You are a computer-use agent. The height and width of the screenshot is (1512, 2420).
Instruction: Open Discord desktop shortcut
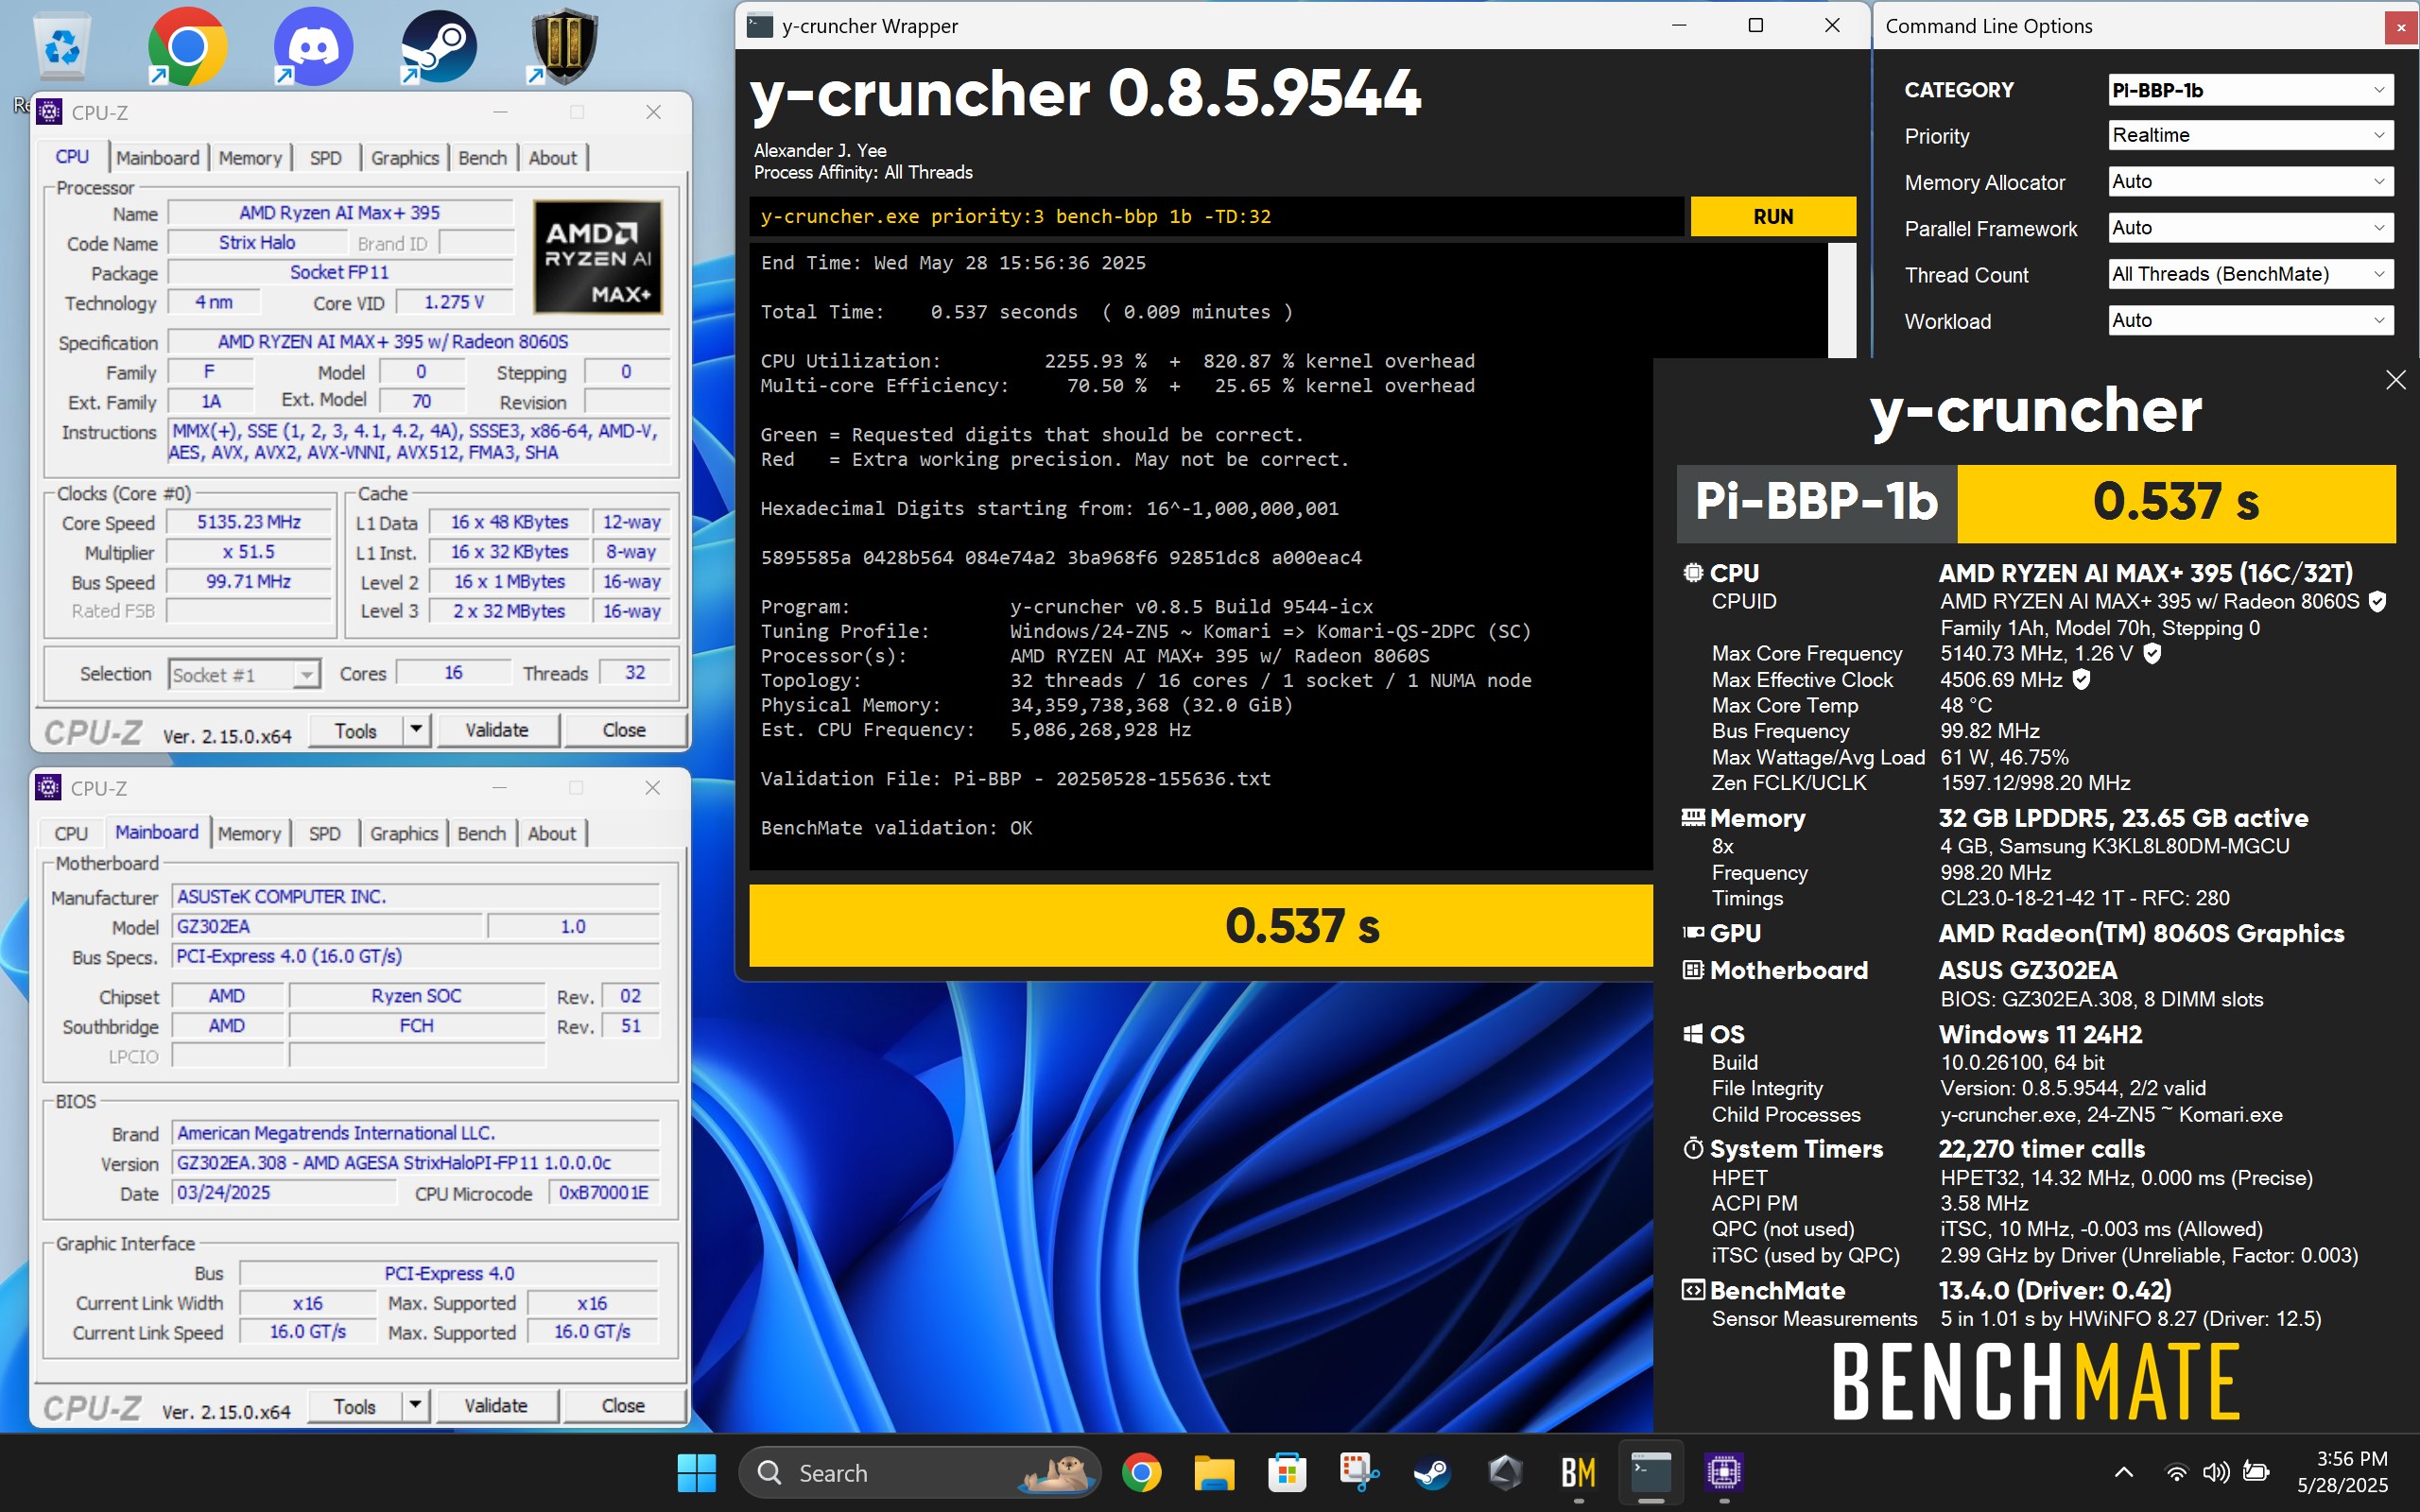[312, 47]
